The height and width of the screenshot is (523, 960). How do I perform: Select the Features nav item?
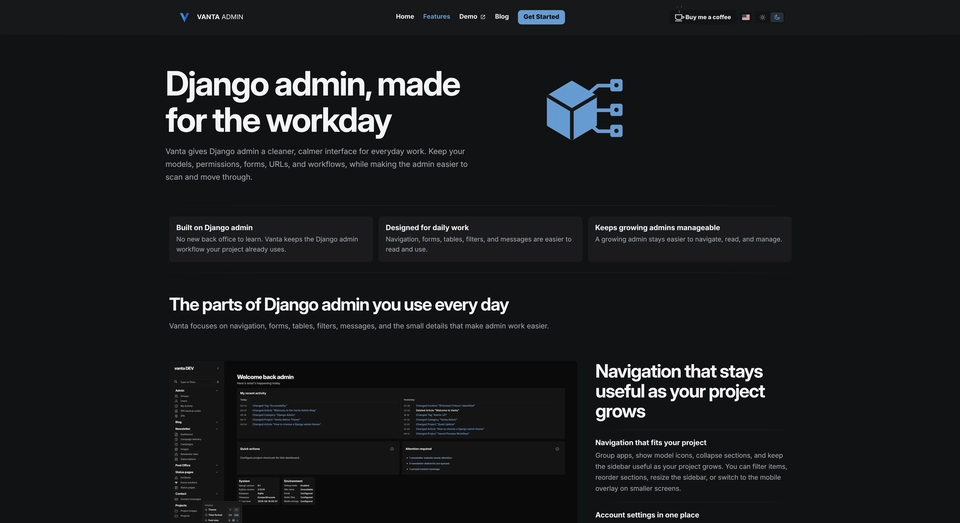click(x=437, y=17)
